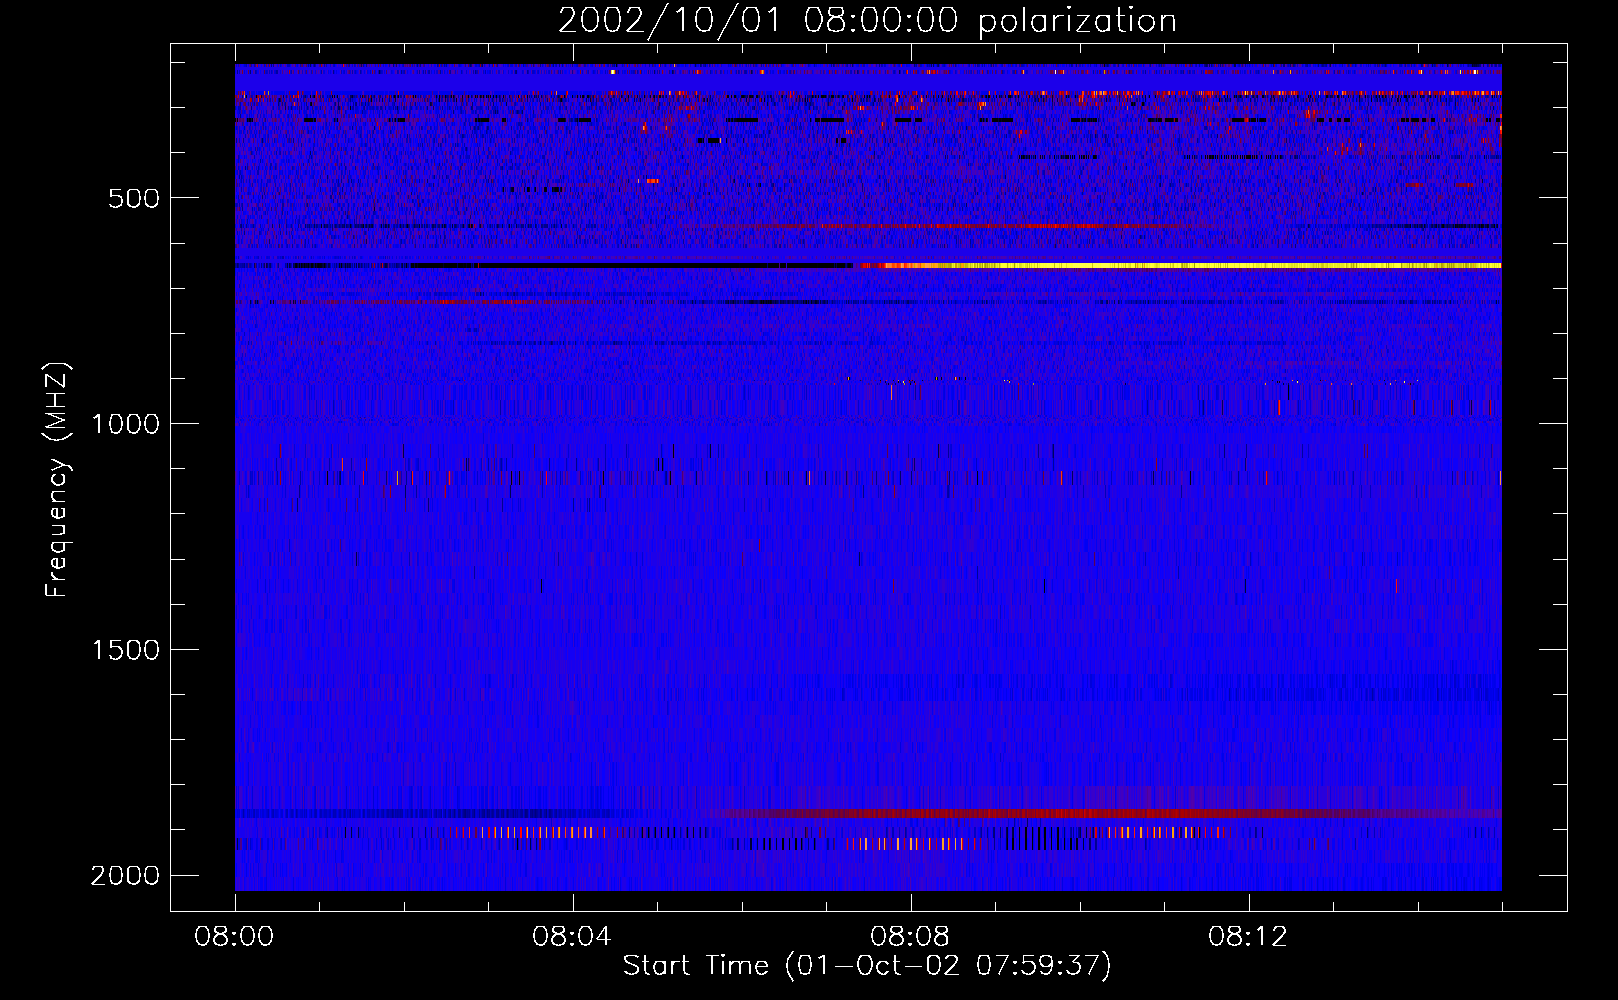Click the 500 frequency tick label
This screenshot has width=1618, height=1000.
[134, 198]
